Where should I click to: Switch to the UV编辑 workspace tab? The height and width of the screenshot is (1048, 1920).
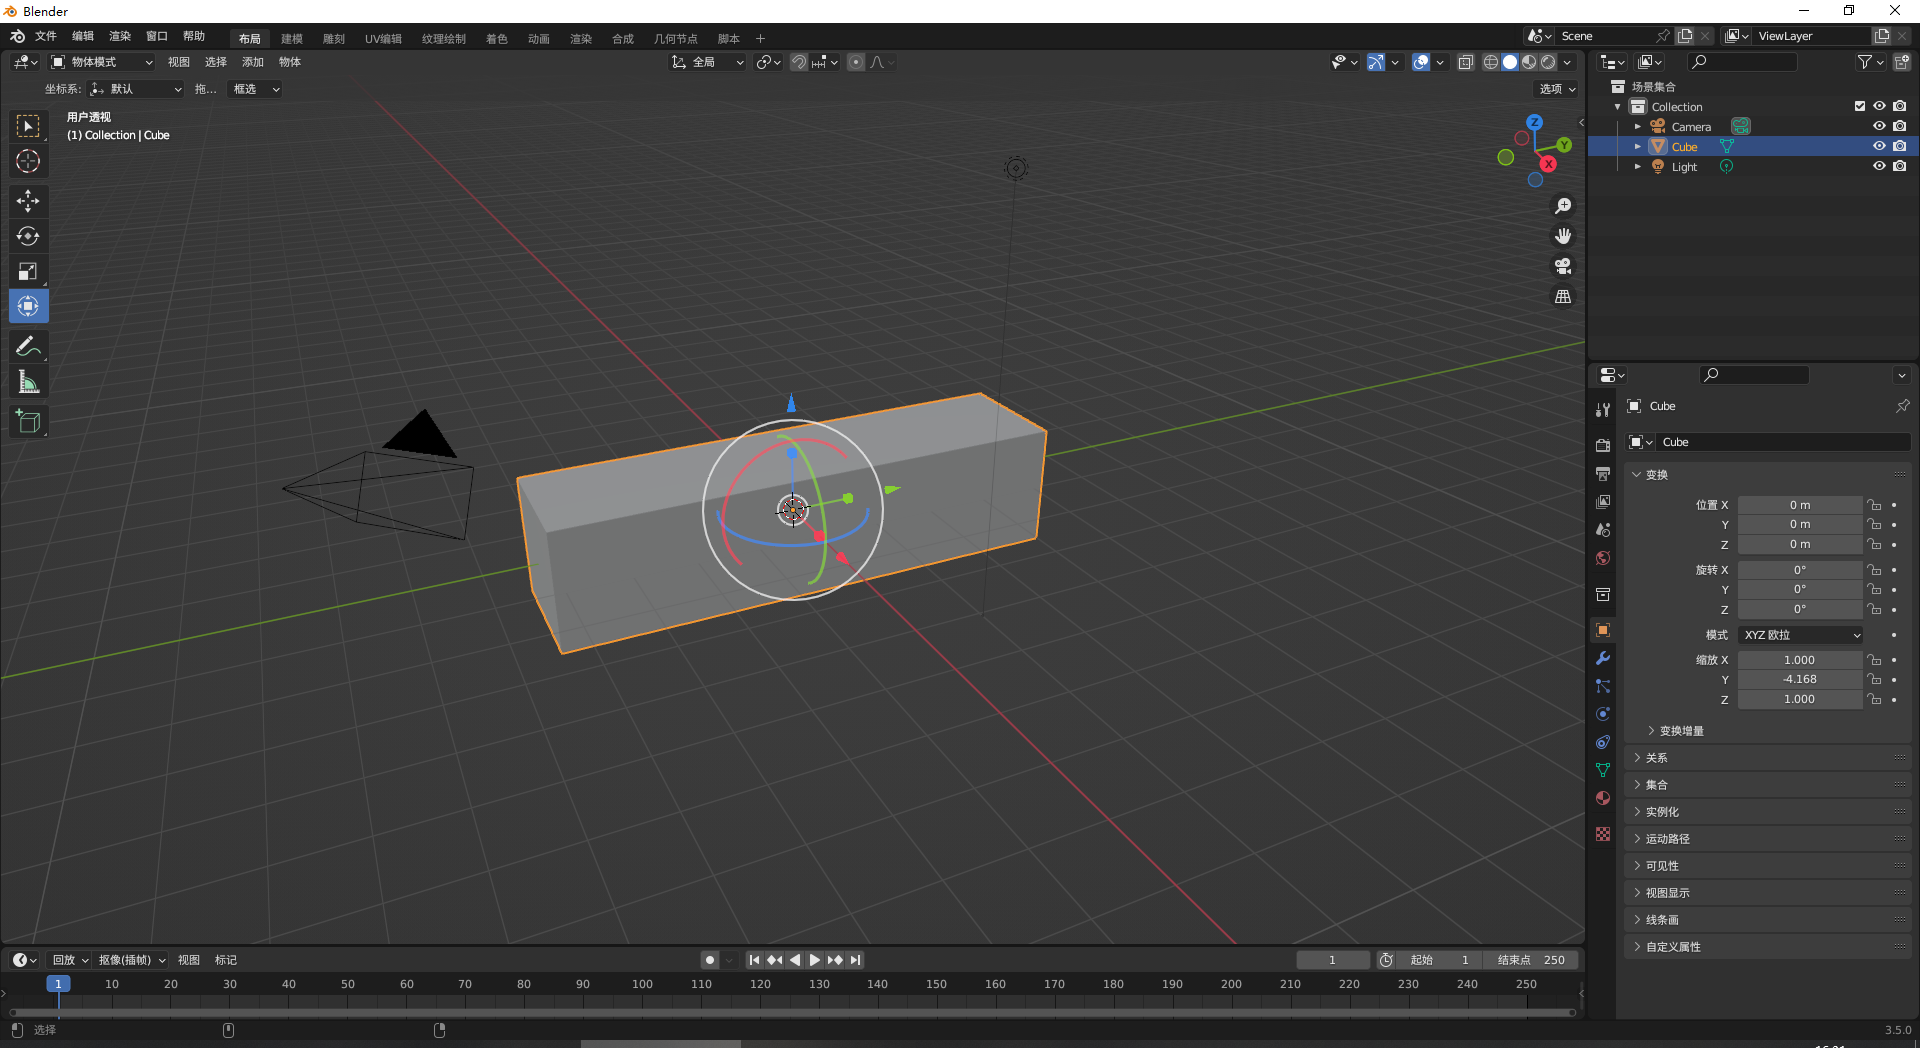click(383, 39)
